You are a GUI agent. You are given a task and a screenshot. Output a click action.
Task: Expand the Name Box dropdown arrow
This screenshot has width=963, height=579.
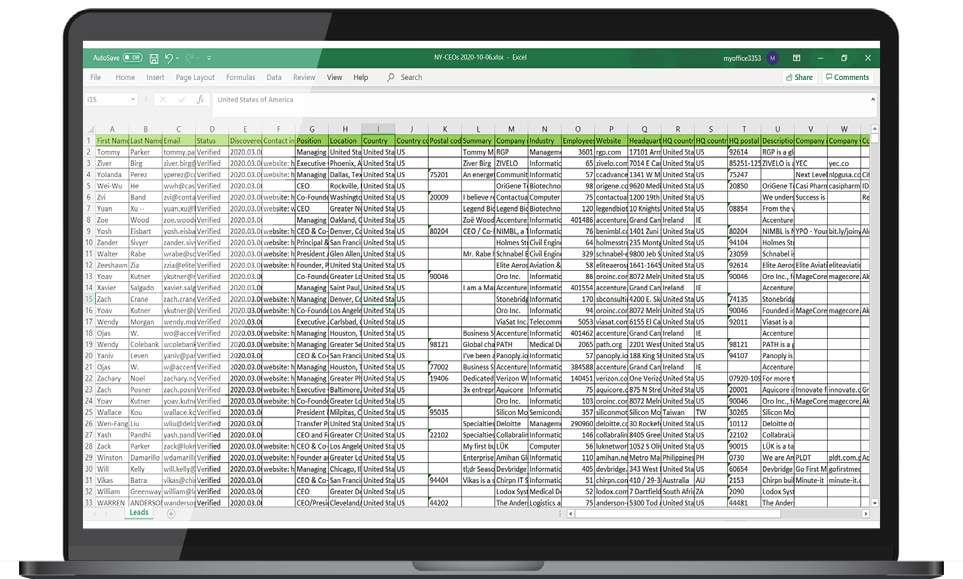[133, 99]
